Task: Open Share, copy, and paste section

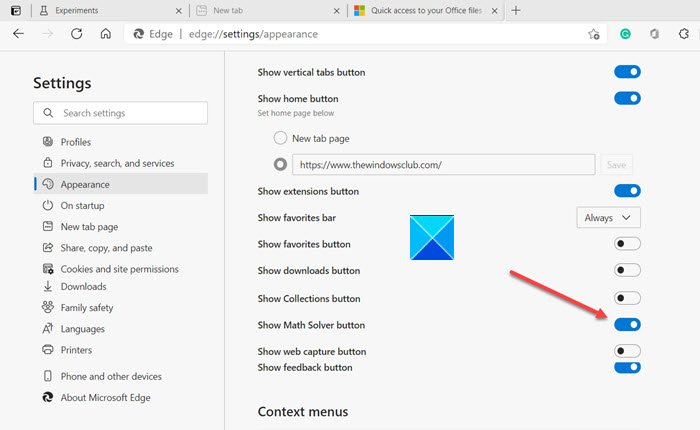Action: (x=121, y=248)
